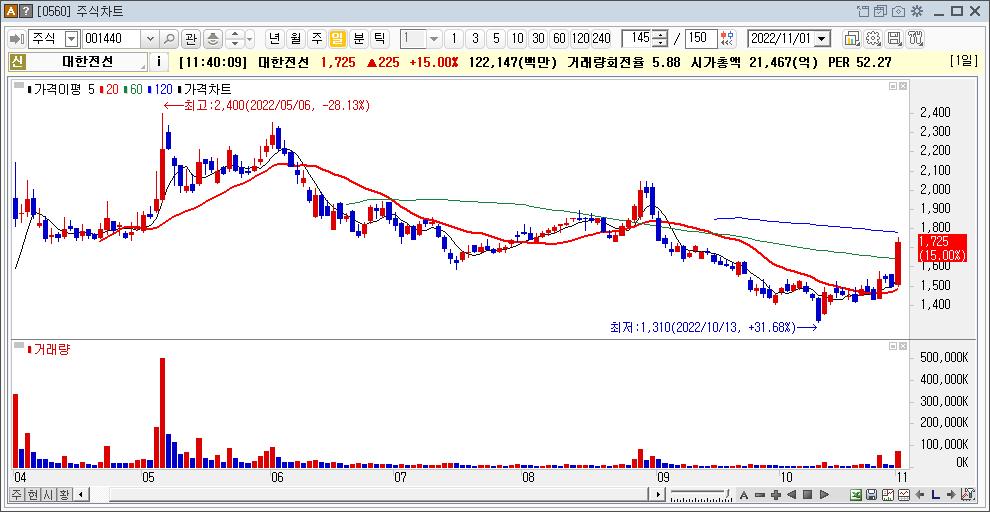Click the 가격차트 legend label

(207, 90)
